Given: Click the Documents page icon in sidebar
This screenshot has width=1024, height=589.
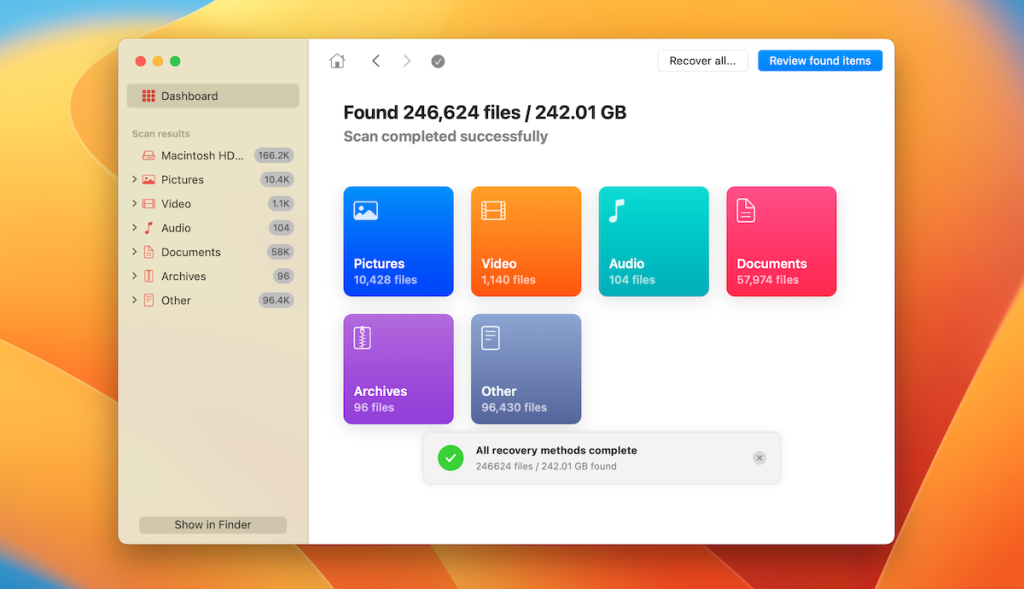Looking at the screenshot, I should coord(149,252).
